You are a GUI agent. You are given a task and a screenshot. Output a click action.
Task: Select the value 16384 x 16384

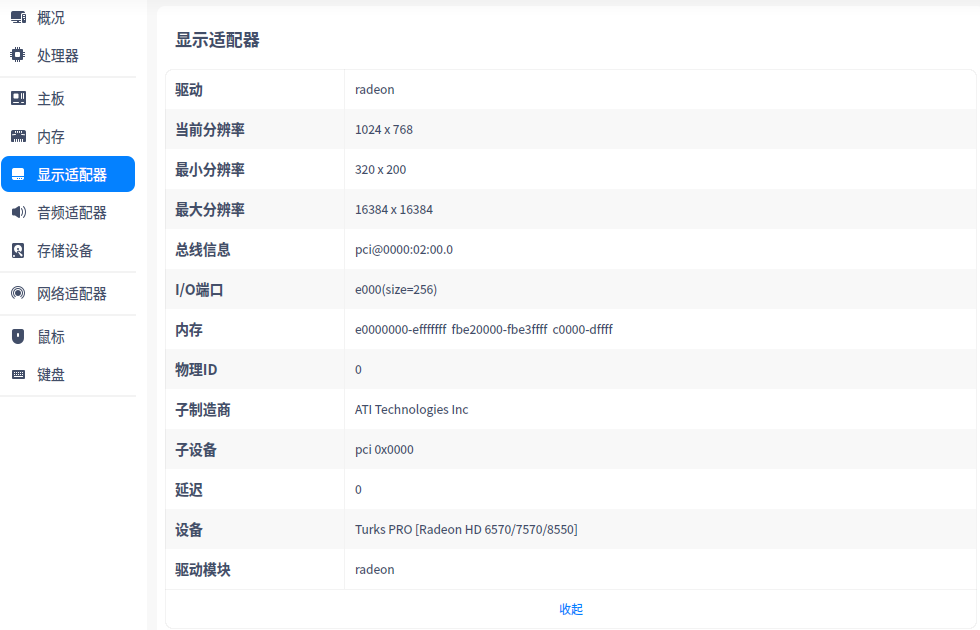[394, 209]
